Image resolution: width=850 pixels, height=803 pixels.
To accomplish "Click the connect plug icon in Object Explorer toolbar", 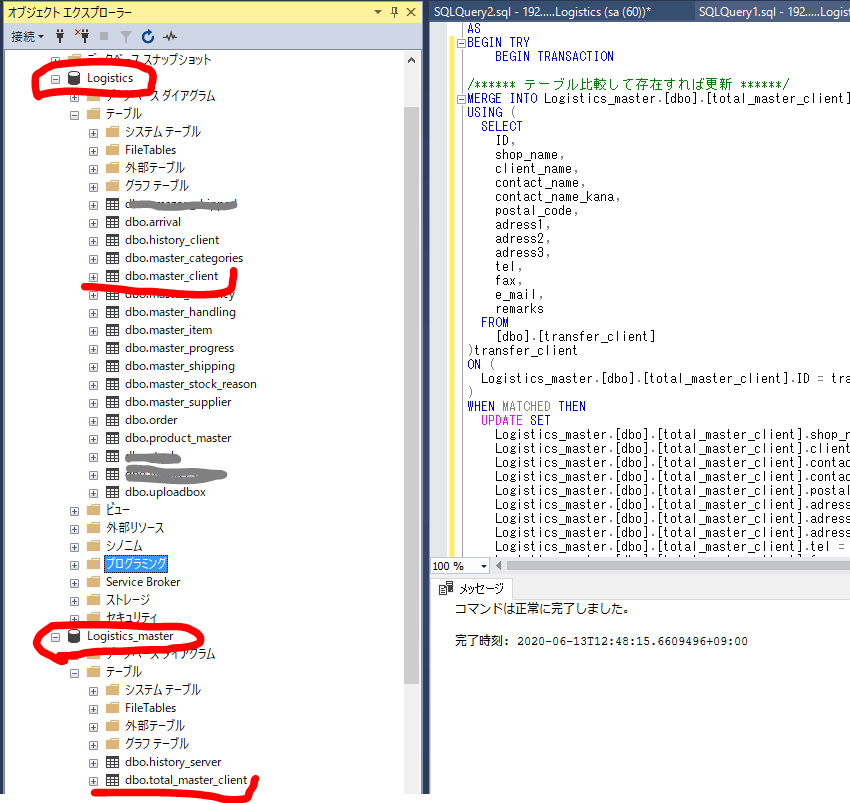I will pos(60,36).
